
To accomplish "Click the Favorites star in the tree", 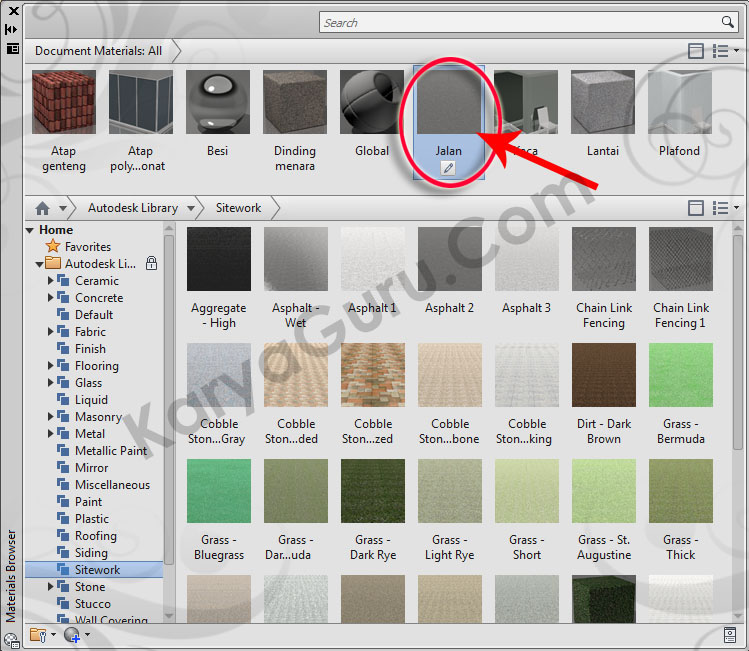I will pos(53,247).
